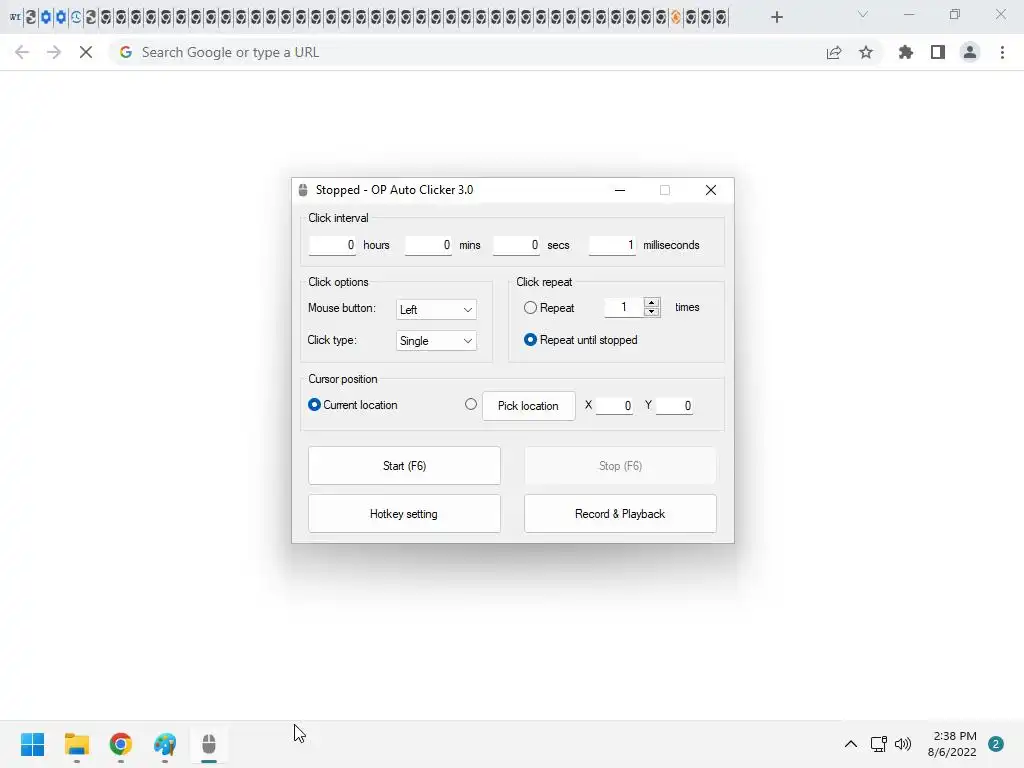Minimize the OP Auto Clicker window
The height and width of the screenshot is (768, 1024).
[620, 190]
